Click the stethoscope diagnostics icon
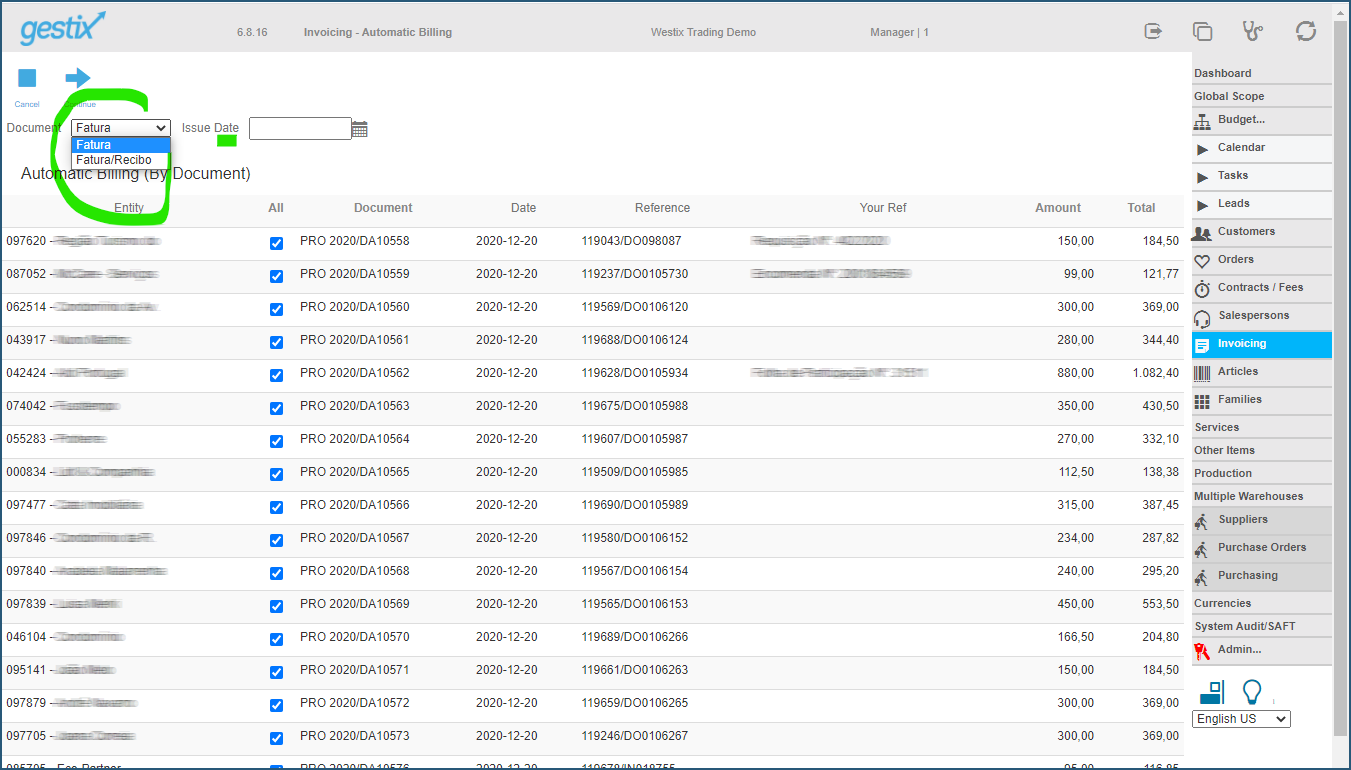Screen dimensions: 1351x770 click(x=1253, y=31)
